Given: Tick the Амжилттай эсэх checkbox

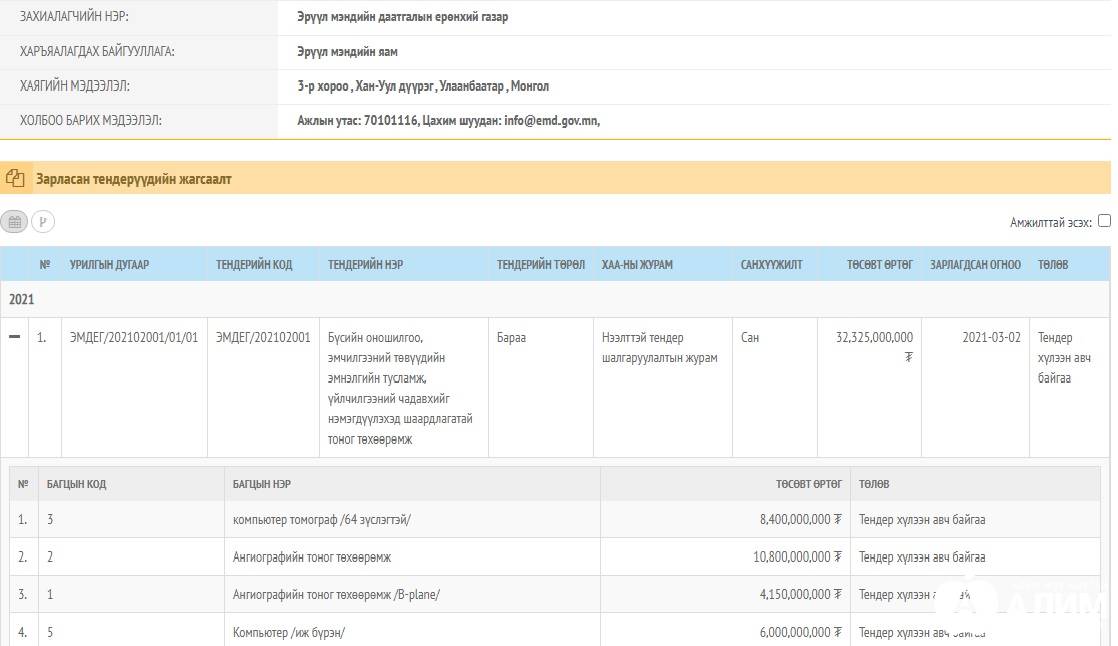Looking at the screenshot, I should click(1104, 221).
